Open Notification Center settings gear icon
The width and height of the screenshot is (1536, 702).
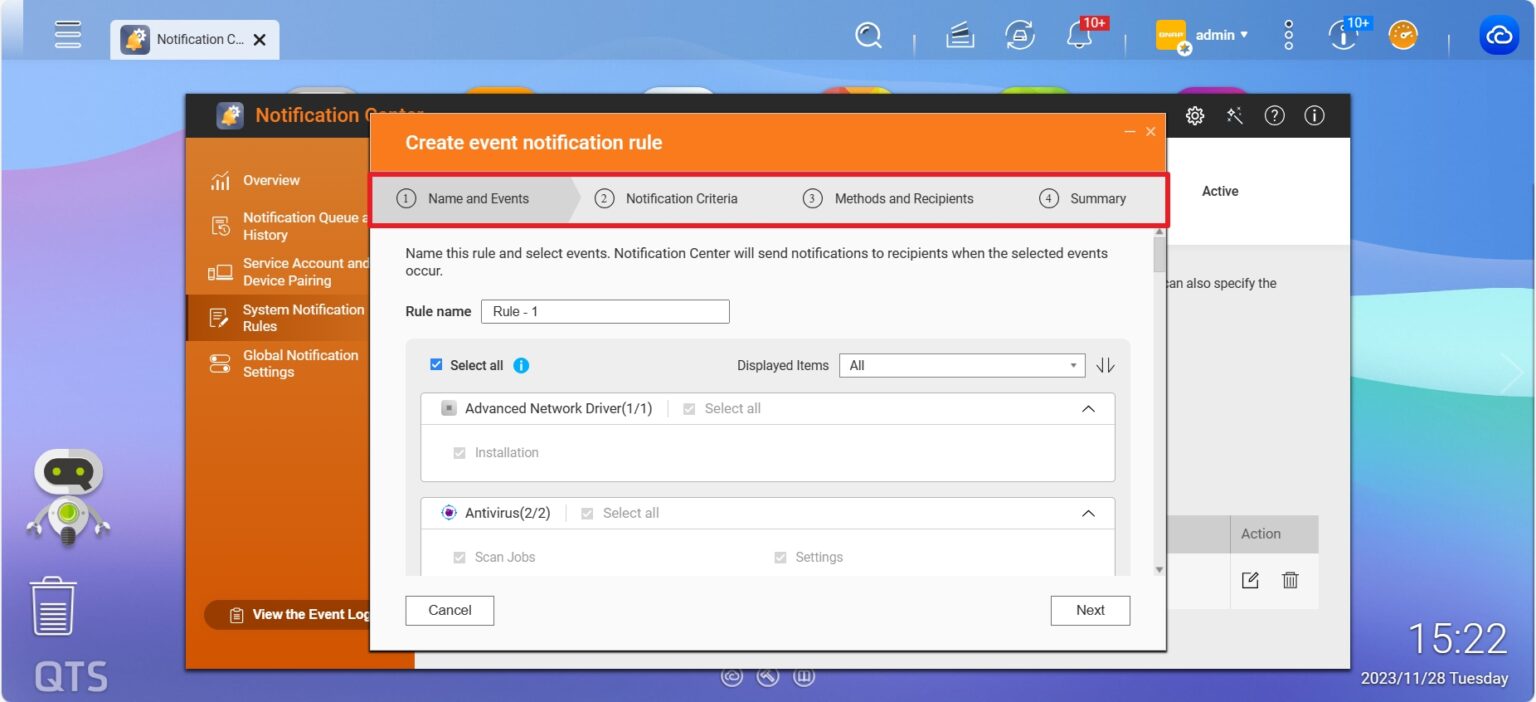[x=1195, y=116]
